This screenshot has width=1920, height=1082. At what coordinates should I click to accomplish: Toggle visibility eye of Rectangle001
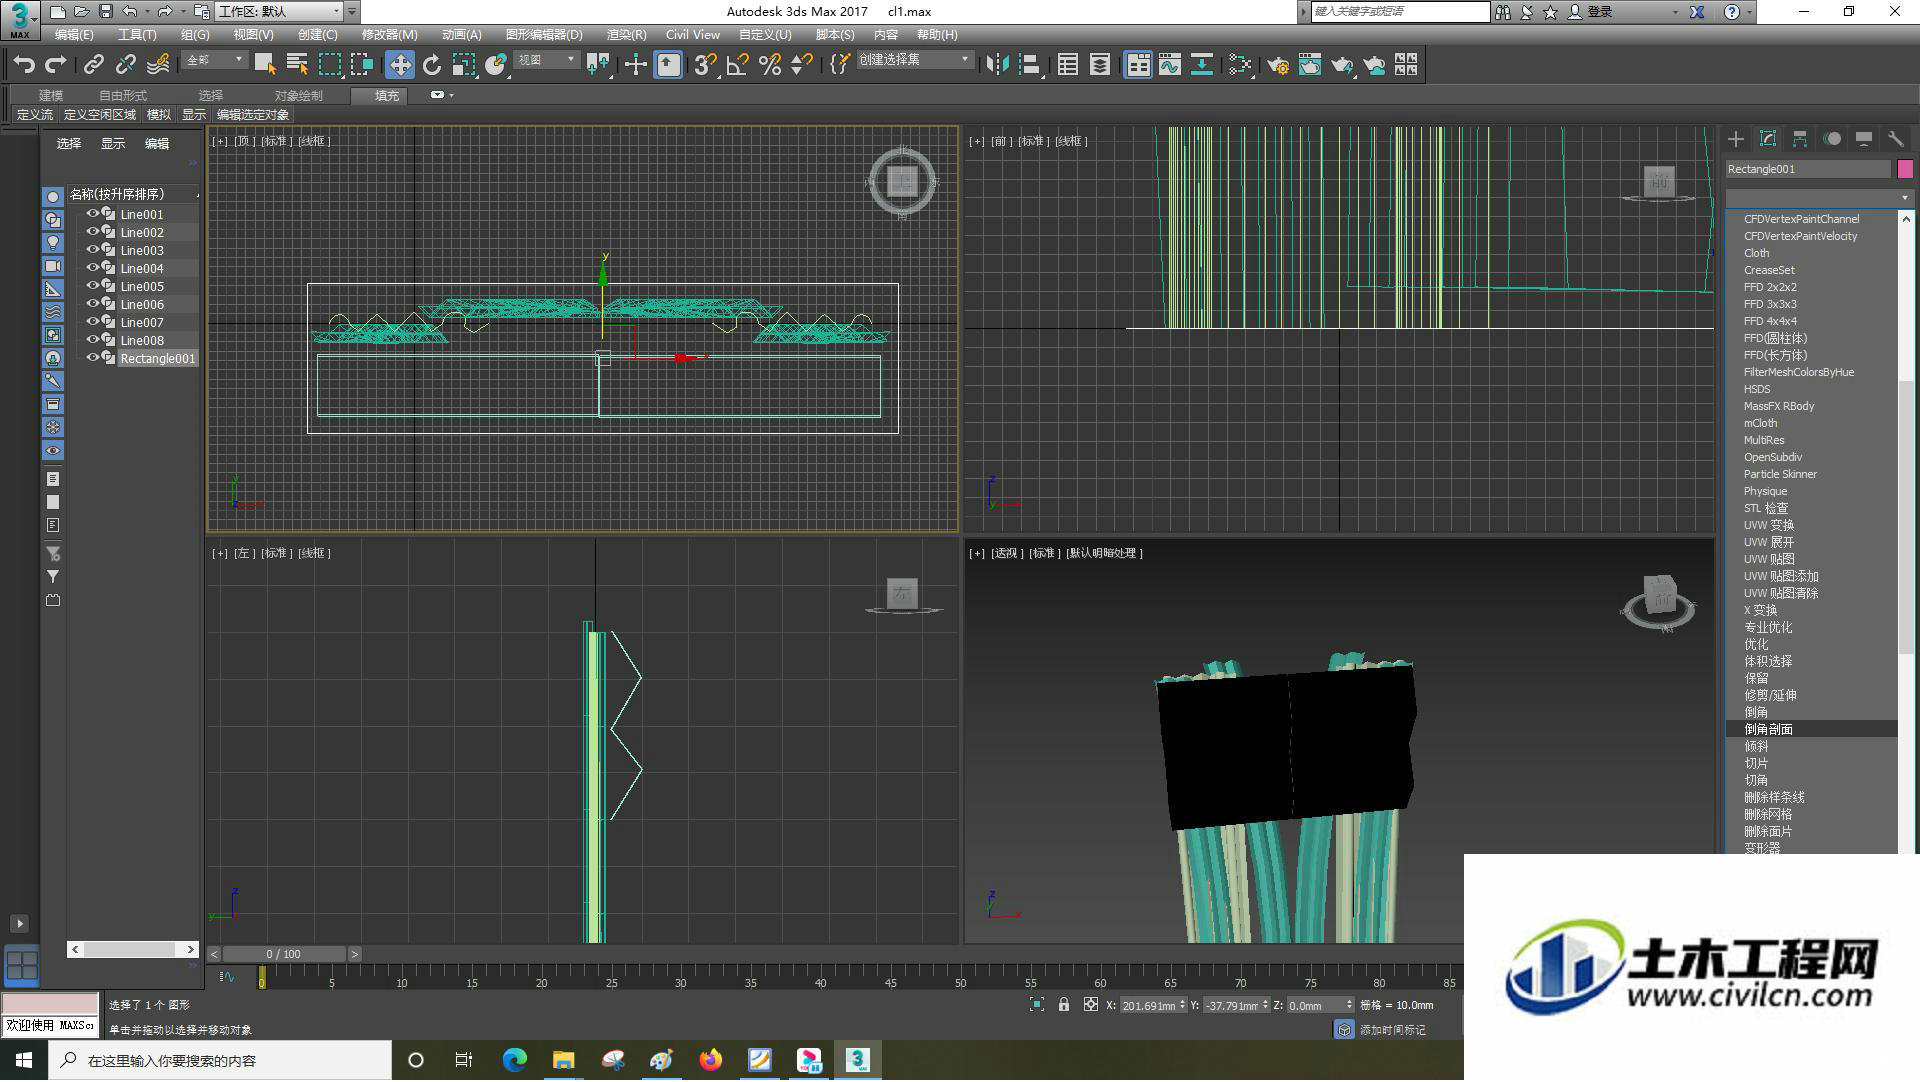coord(93,358)
